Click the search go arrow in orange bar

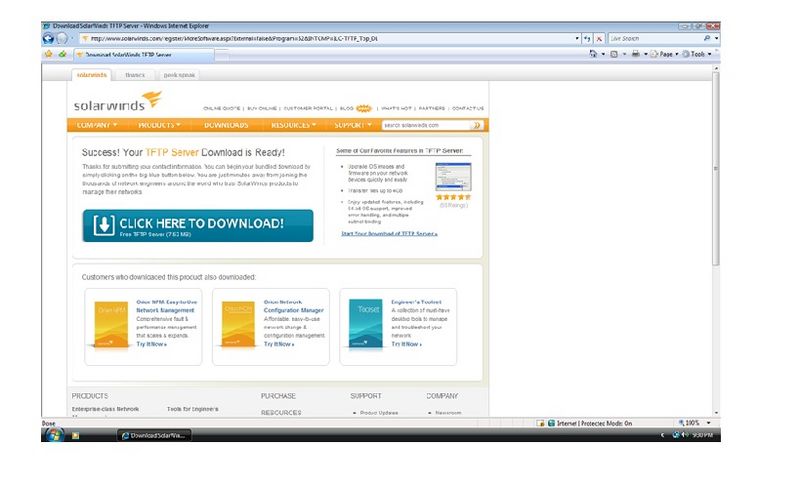tap(477, 125)
